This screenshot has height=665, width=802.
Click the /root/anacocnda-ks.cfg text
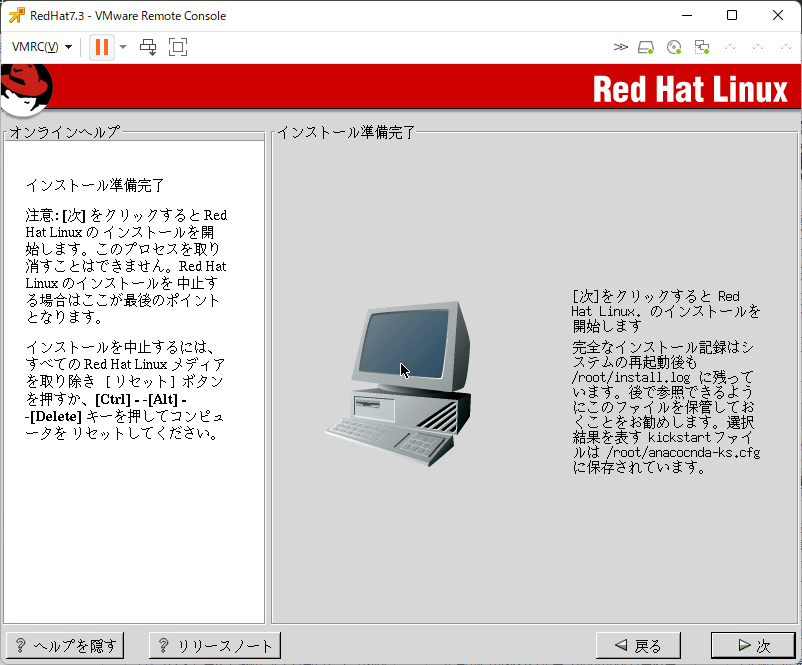(683, 453)
